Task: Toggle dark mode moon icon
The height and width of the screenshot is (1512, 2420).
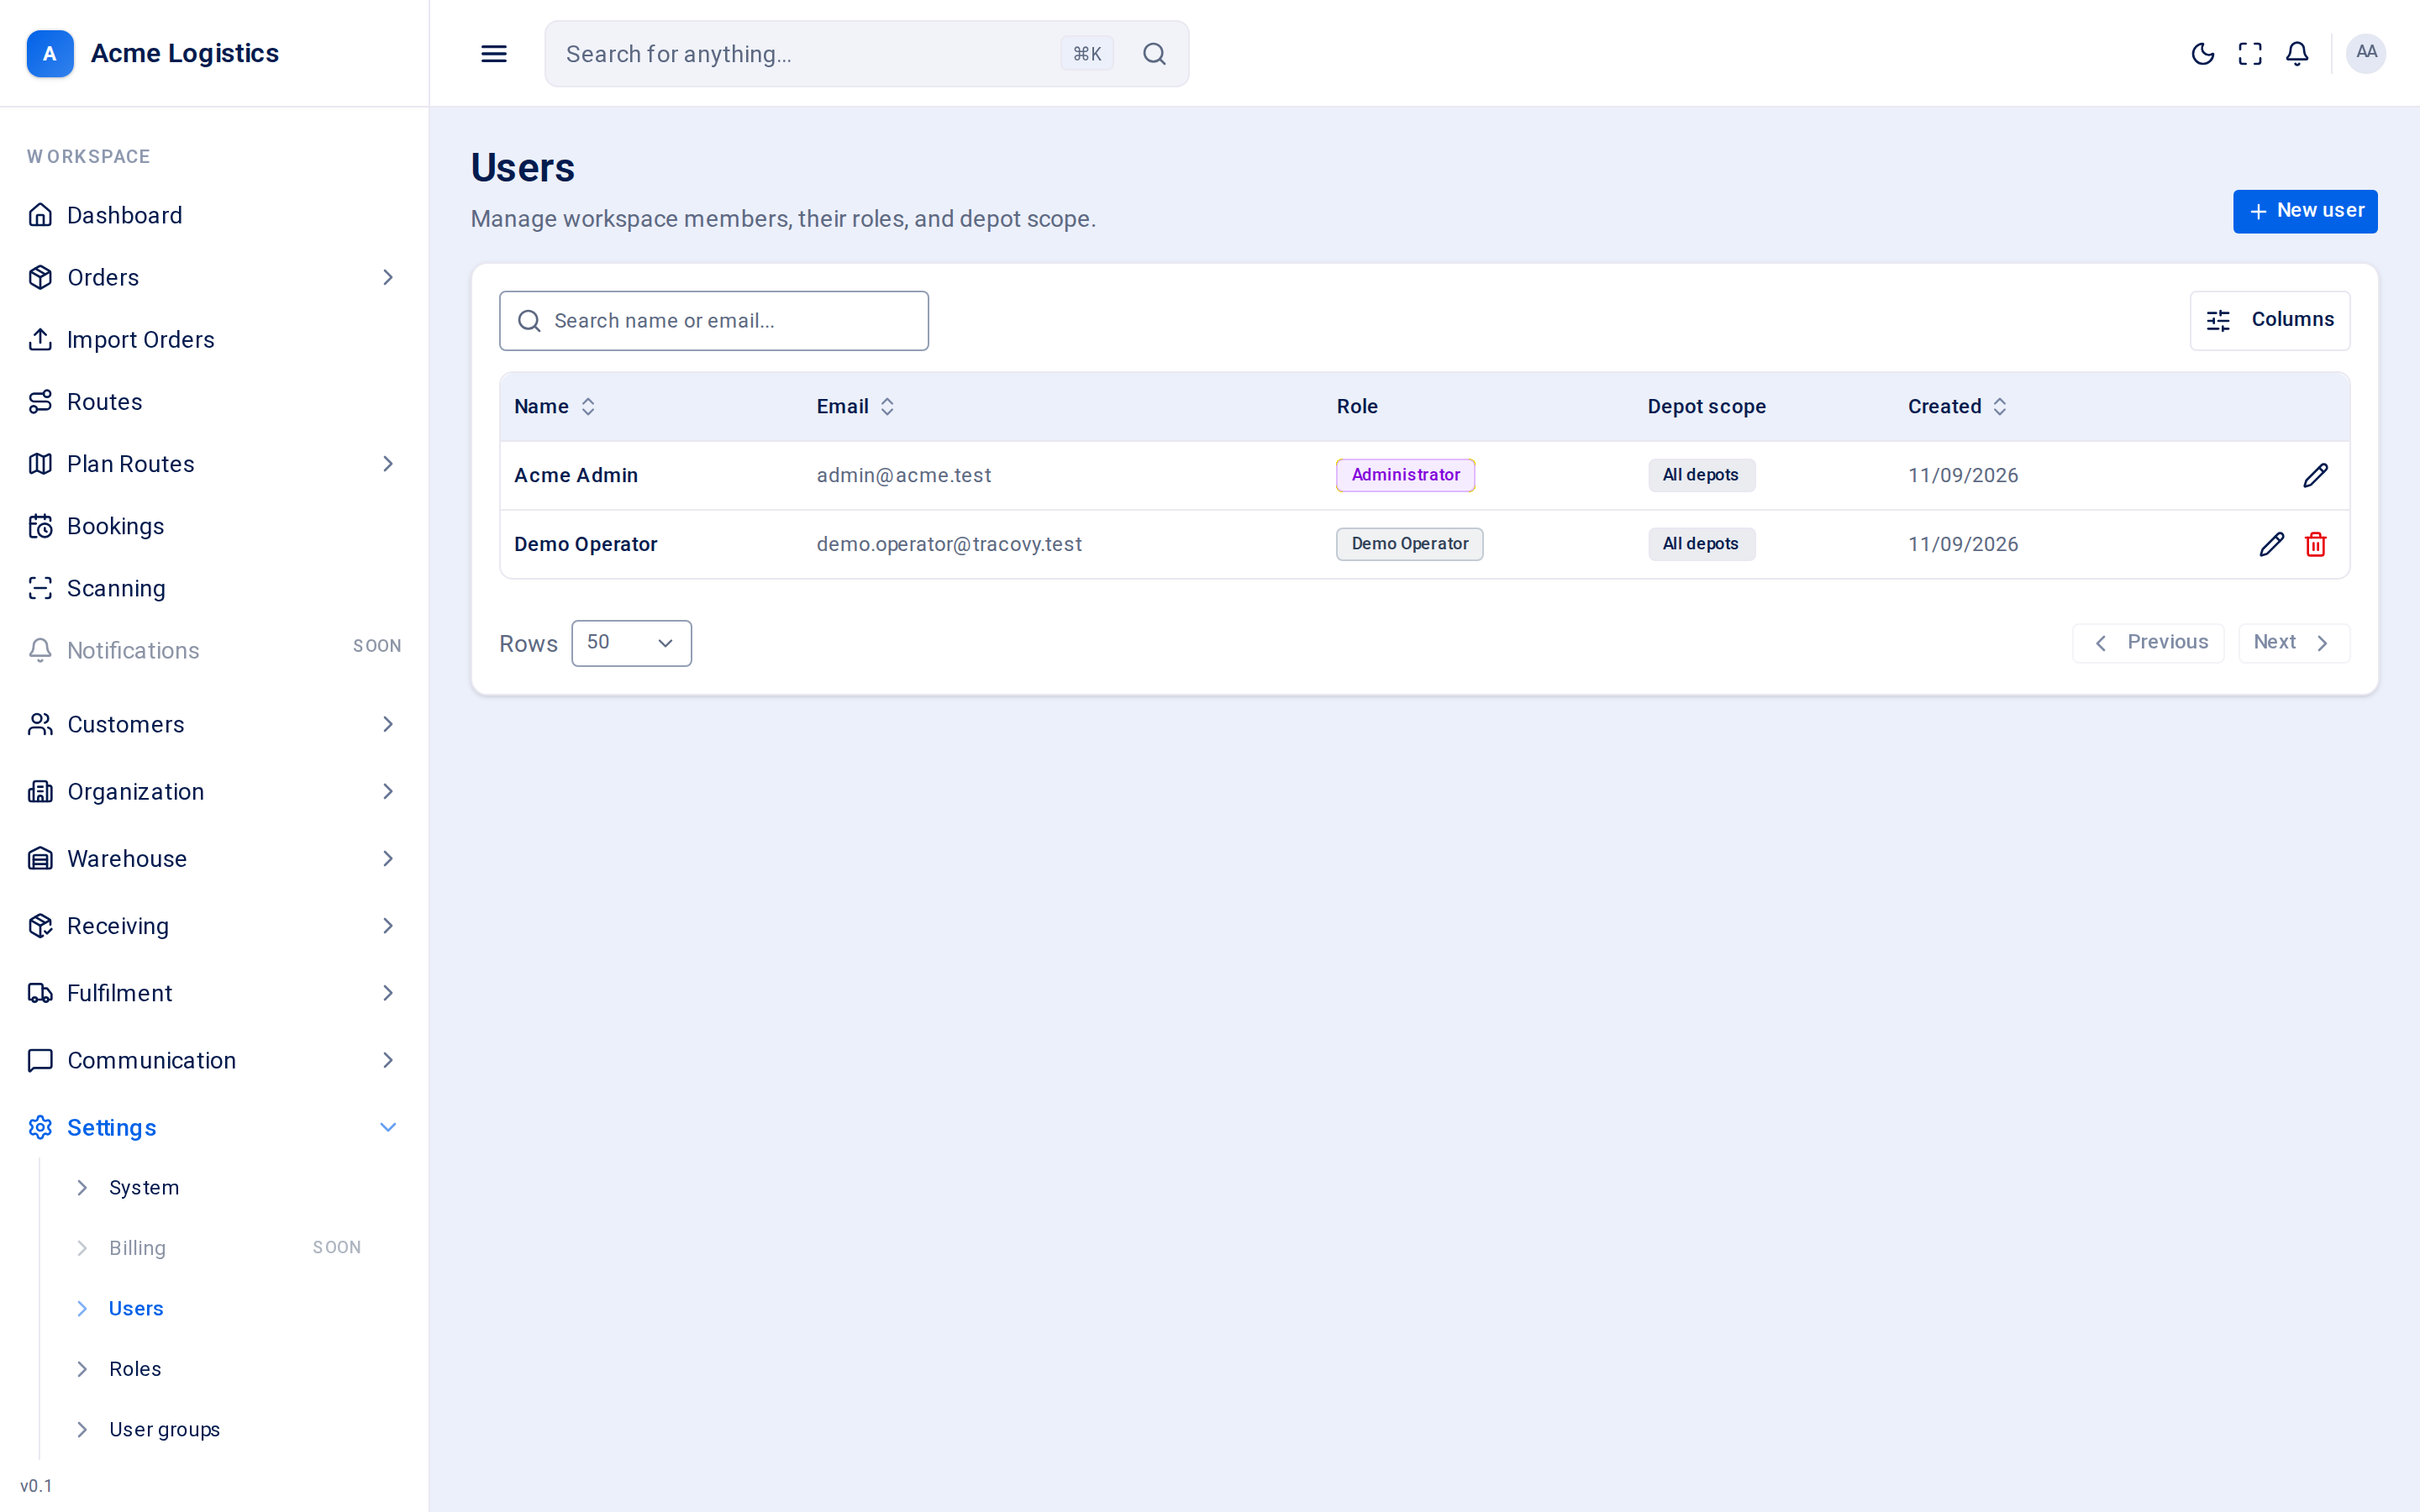Action: (x=2202, y=54)
